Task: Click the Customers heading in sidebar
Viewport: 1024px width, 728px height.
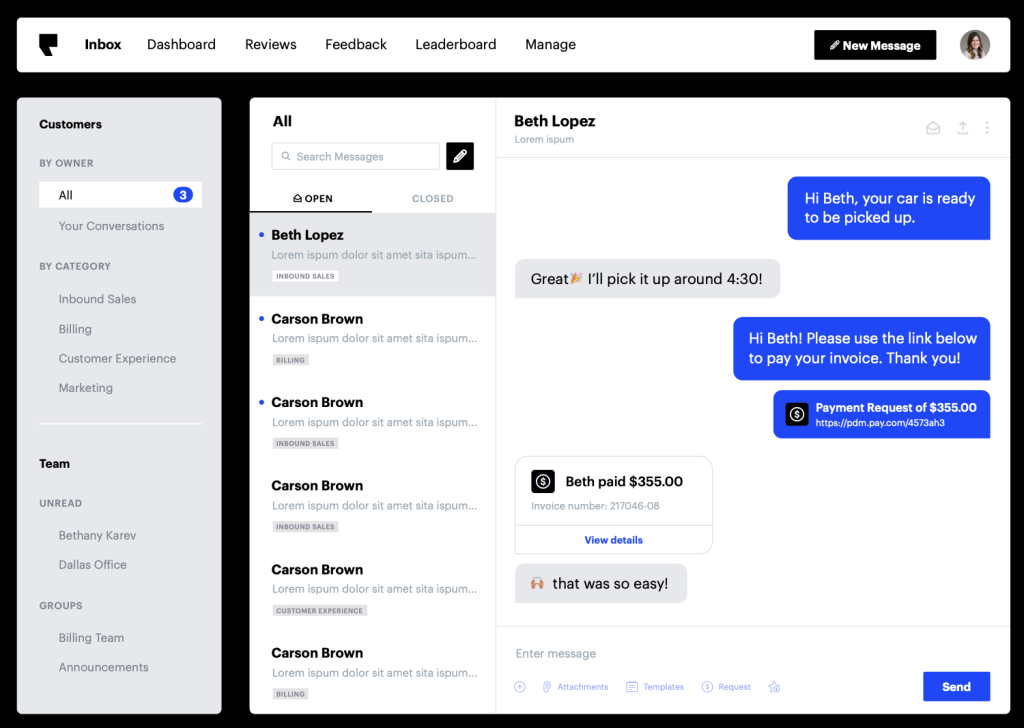Action: [71, 124]
